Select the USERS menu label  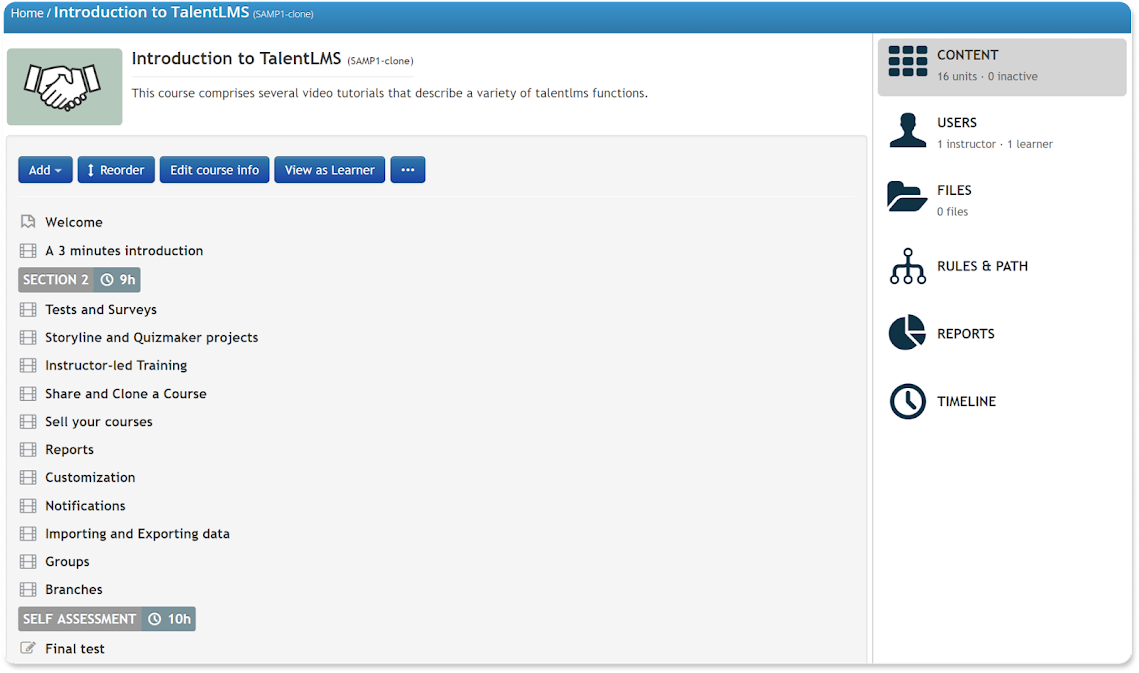tap(957, 123)
